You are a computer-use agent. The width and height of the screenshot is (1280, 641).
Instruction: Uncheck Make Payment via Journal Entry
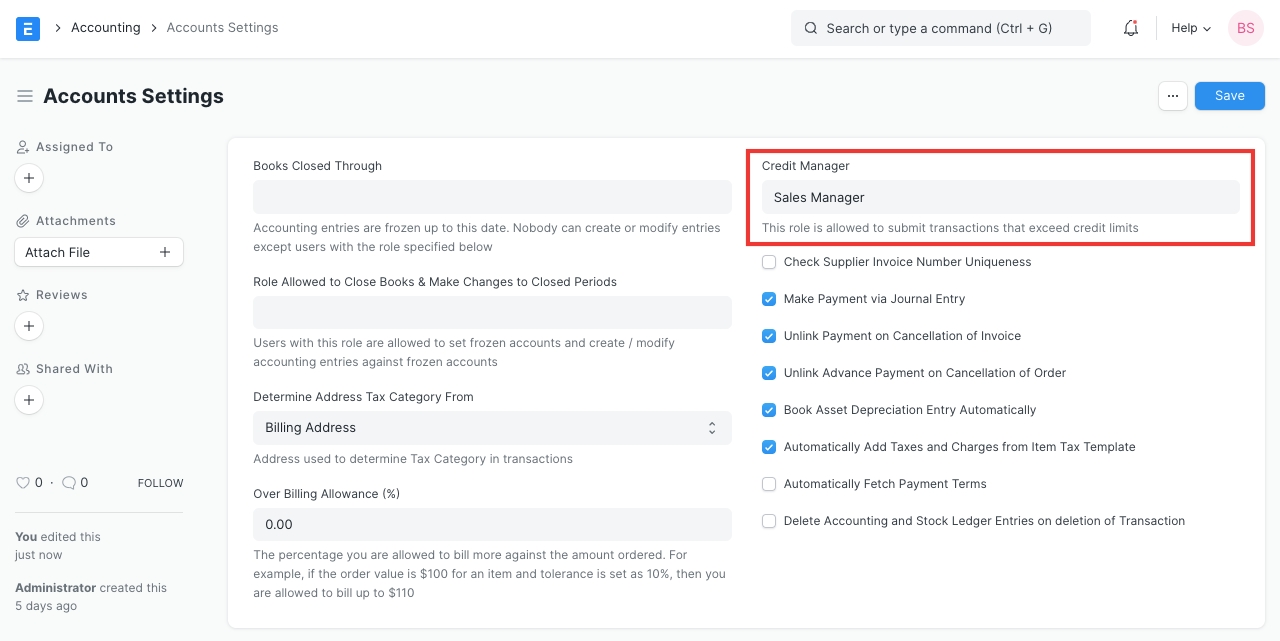769,299
